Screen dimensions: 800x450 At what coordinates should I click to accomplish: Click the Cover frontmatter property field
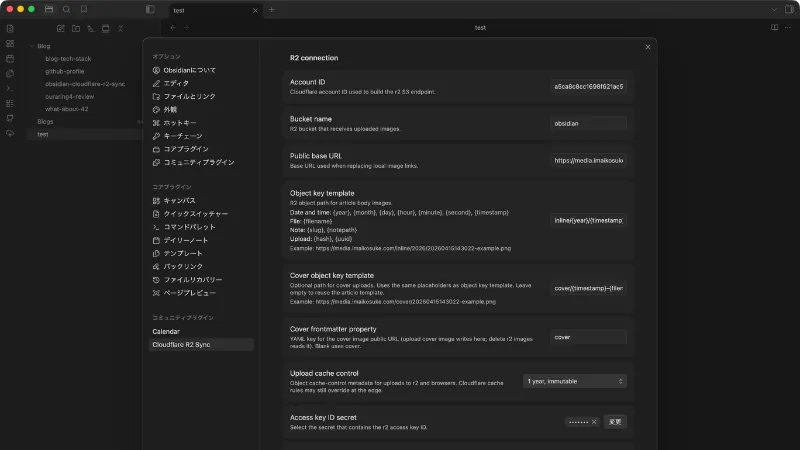pos(588,337)
